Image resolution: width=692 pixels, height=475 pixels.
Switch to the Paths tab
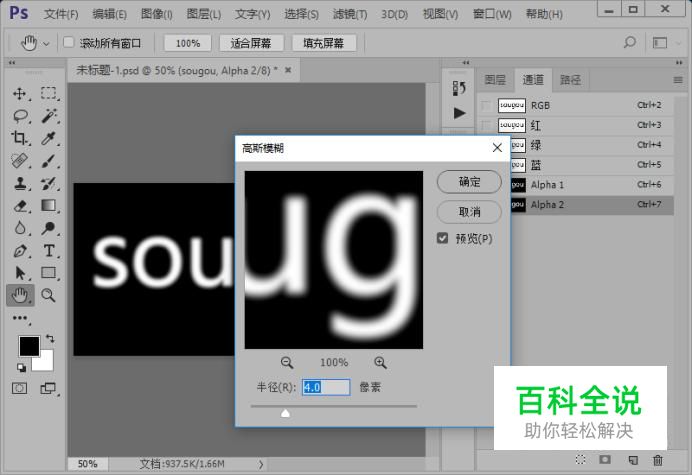570,80
